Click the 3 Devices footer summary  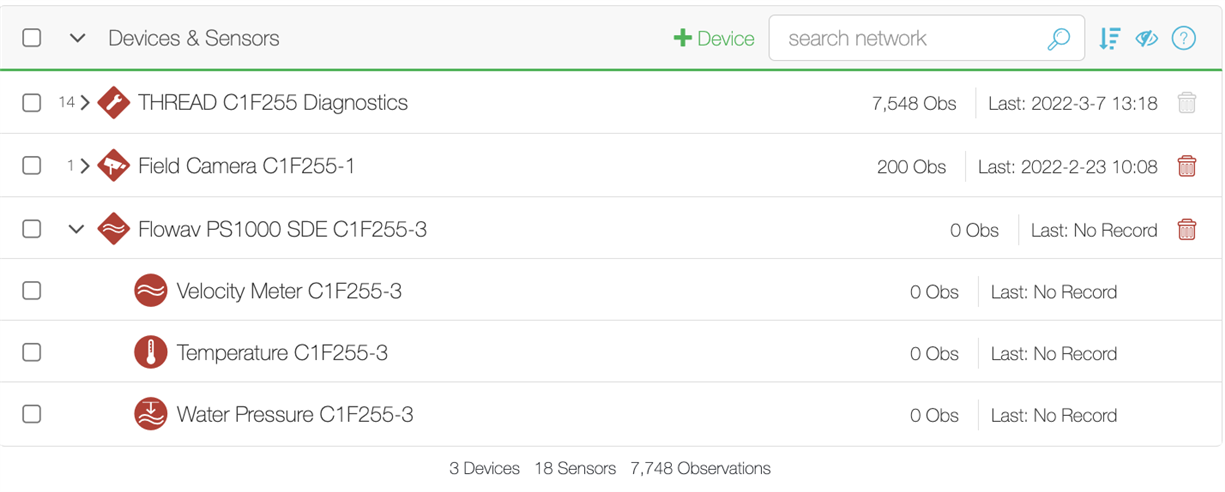click(x=484, y=468)
